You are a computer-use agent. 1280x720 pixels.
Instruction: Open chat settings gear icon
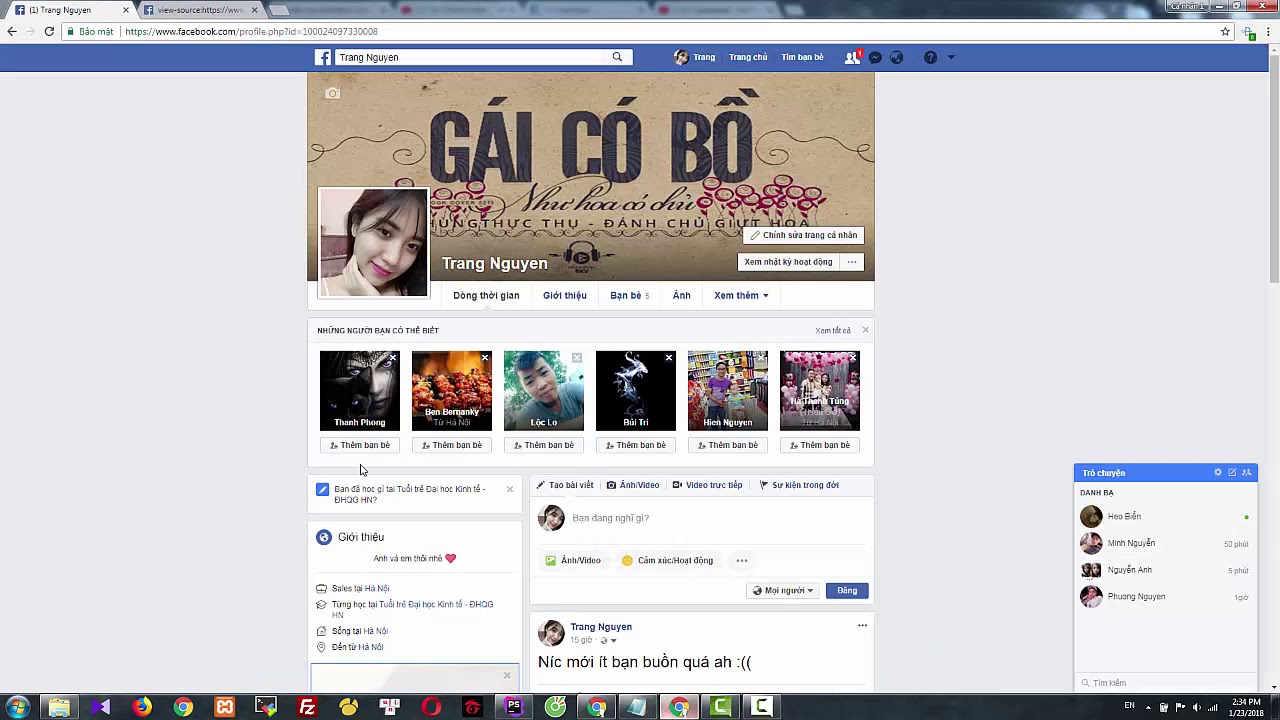[1218, 472]
